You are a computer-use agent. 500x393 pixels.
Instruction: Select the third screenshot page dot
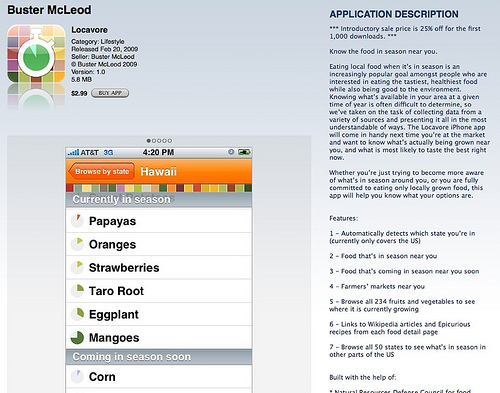tap(159, 141)
